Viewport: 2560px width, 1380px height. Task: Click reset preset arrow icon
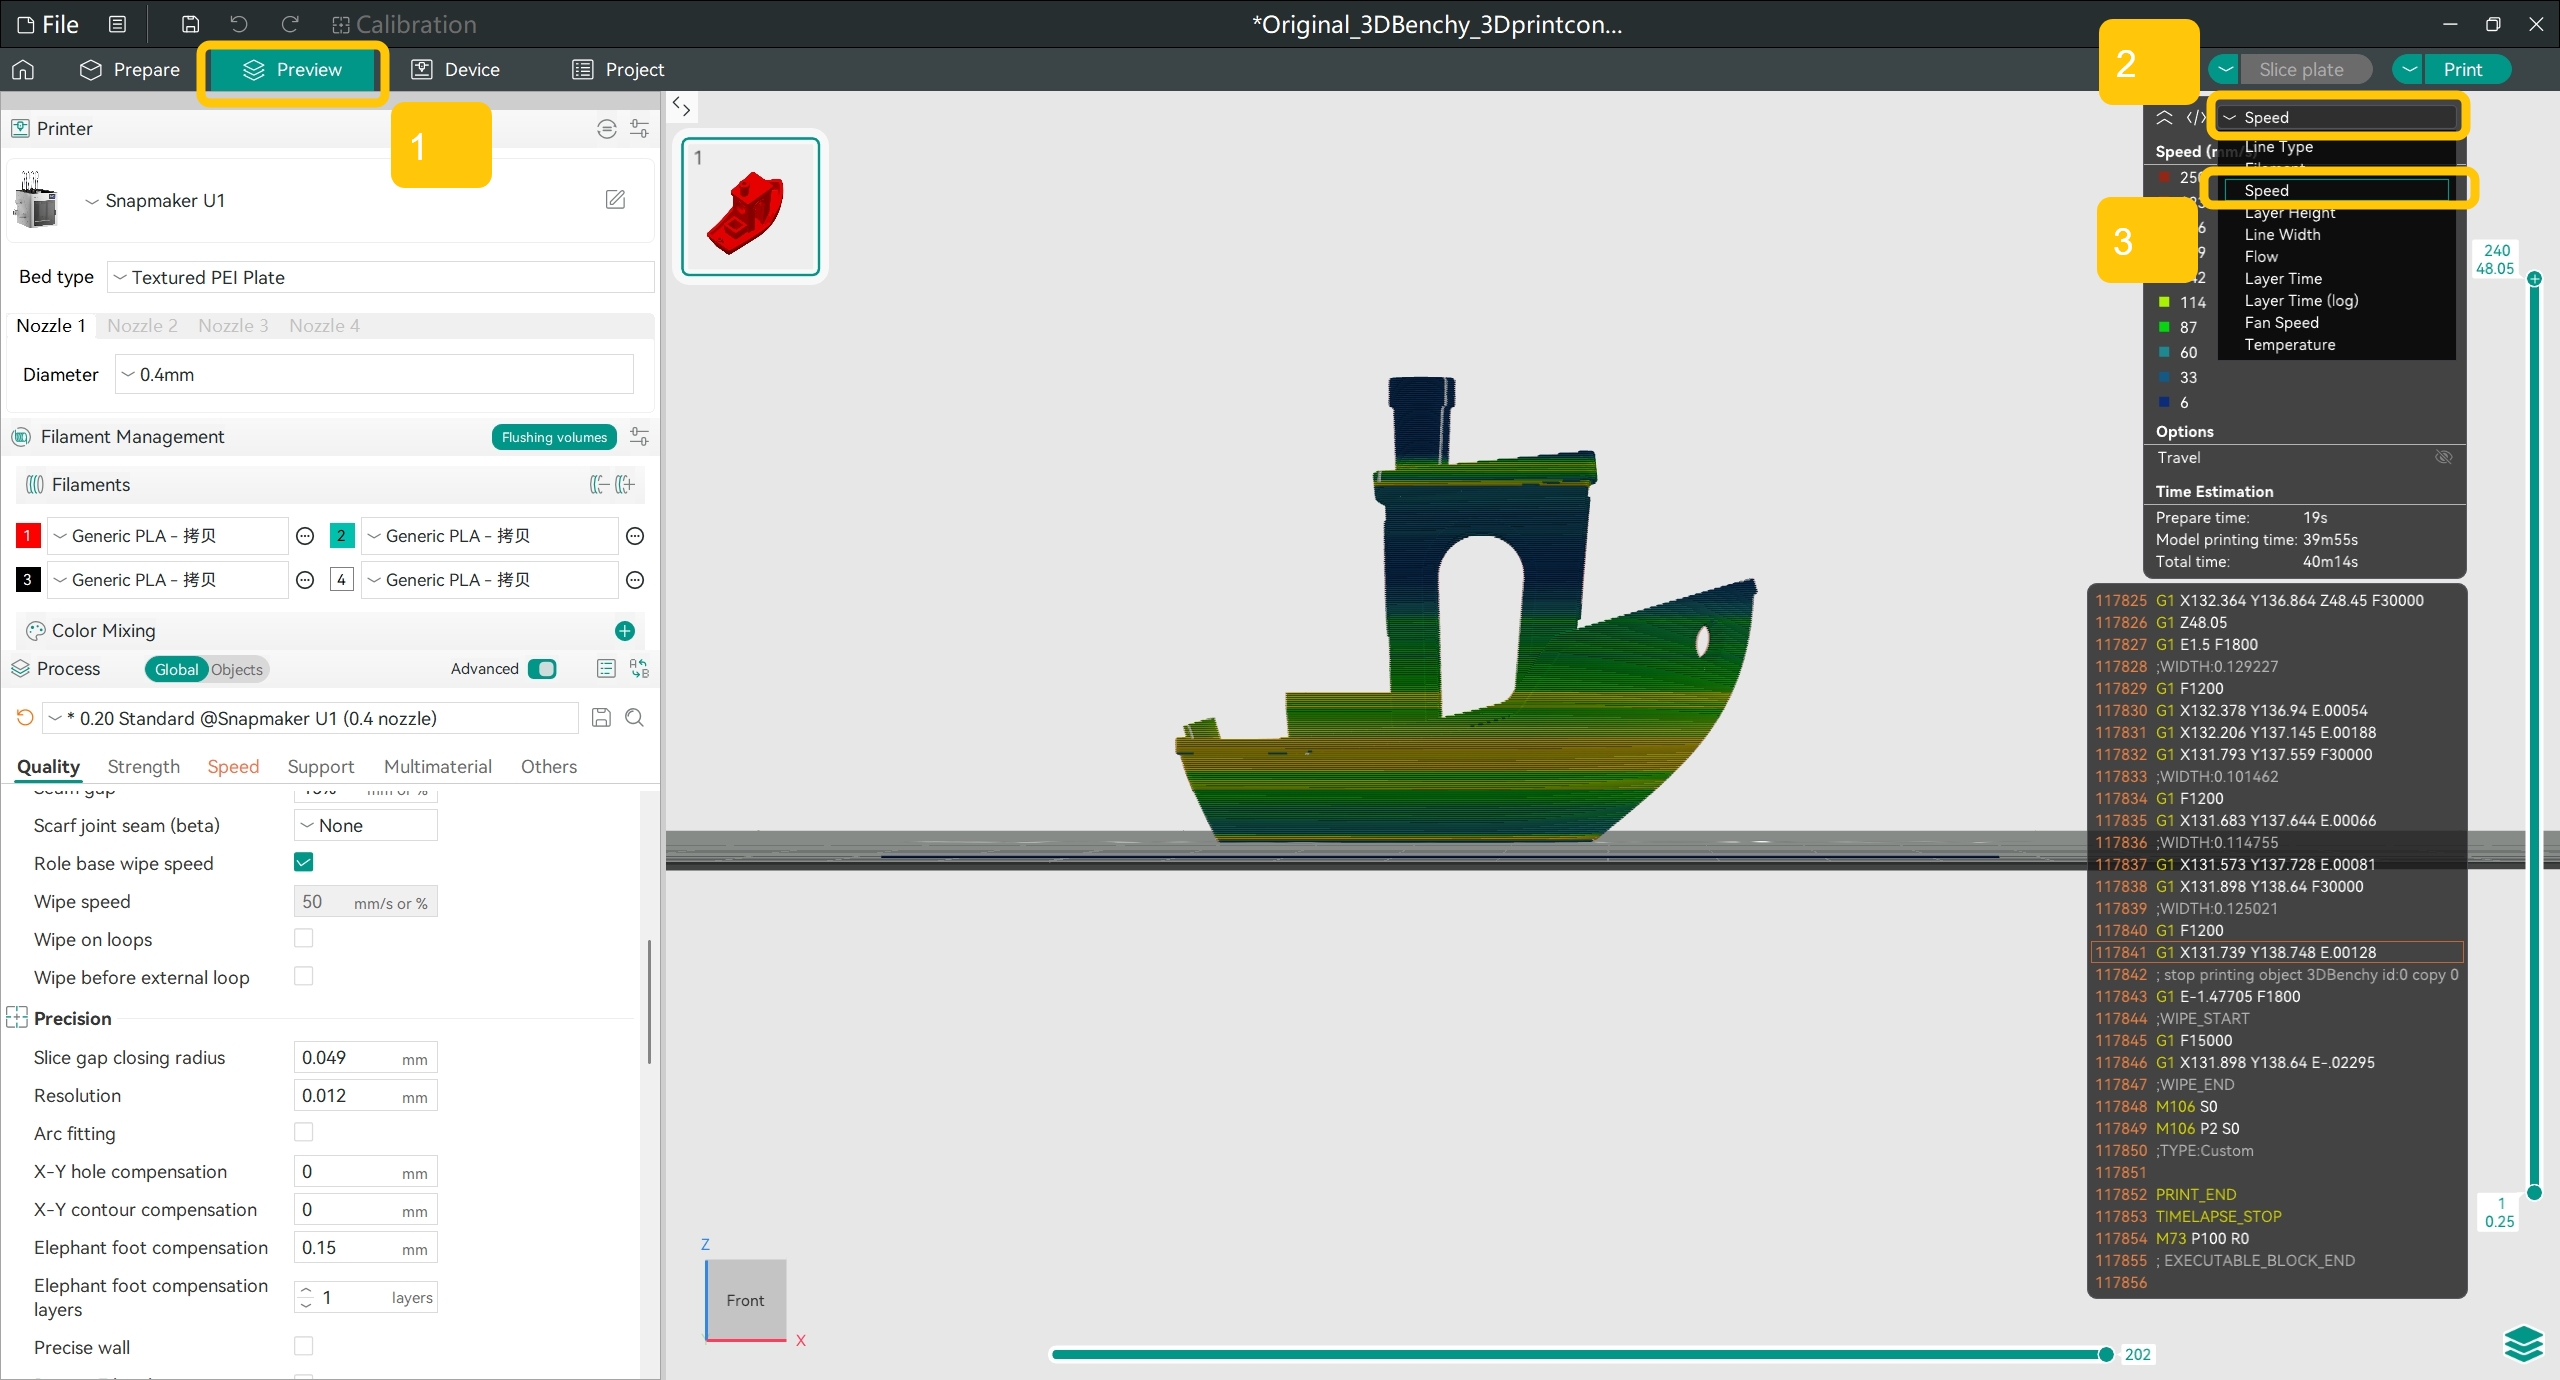point(25,718)
